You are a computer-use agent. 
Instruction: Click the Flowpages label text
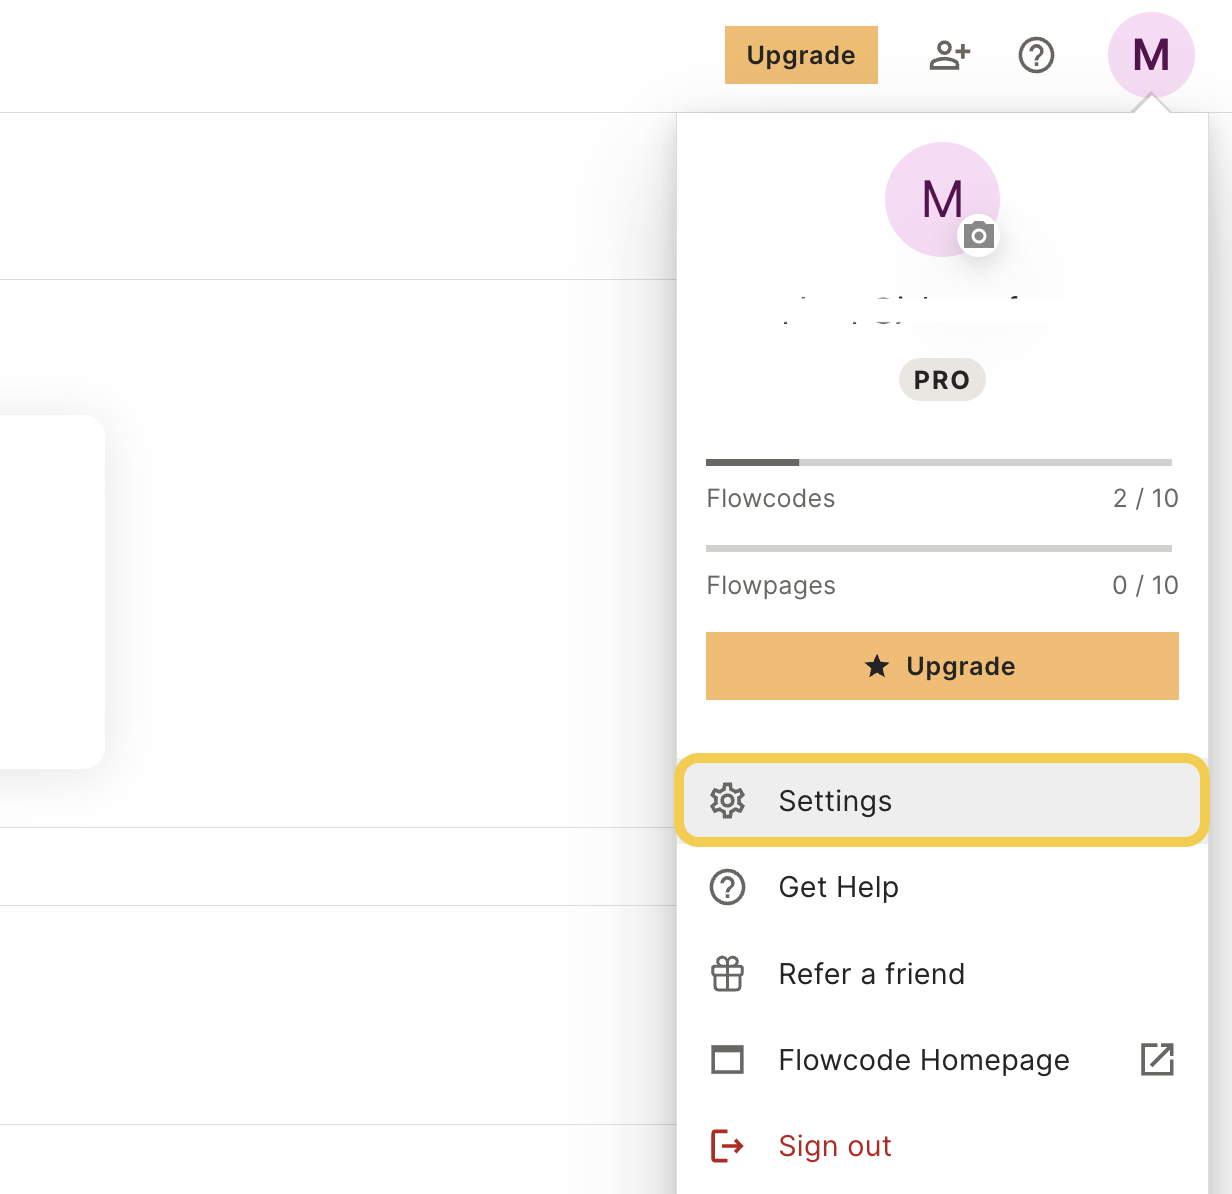pyautogui.click(x=771, y=585)
